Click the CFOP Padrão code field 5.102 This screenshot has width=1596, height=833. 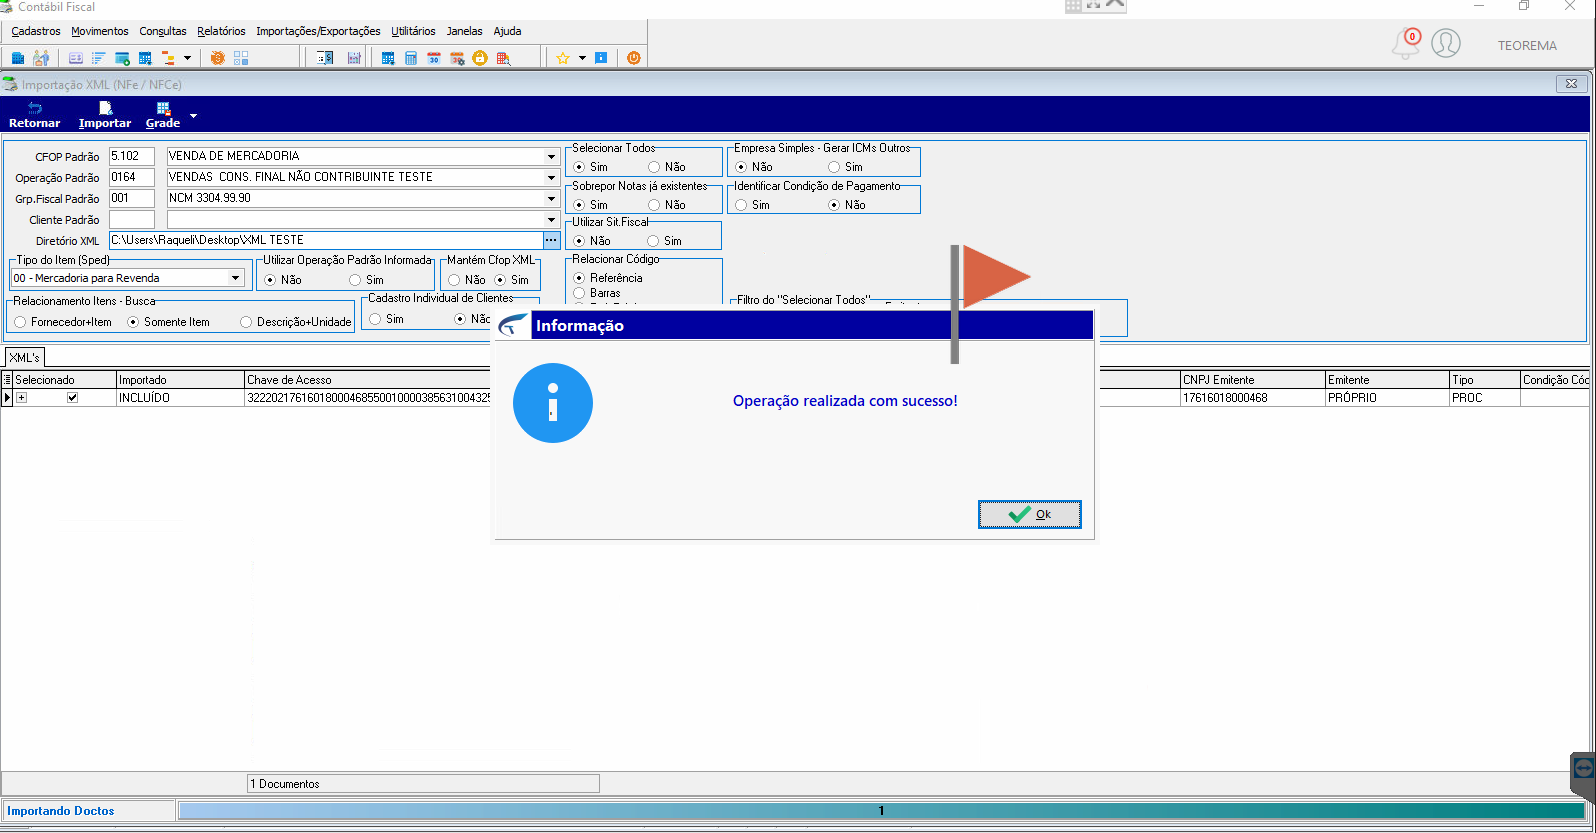132,157
